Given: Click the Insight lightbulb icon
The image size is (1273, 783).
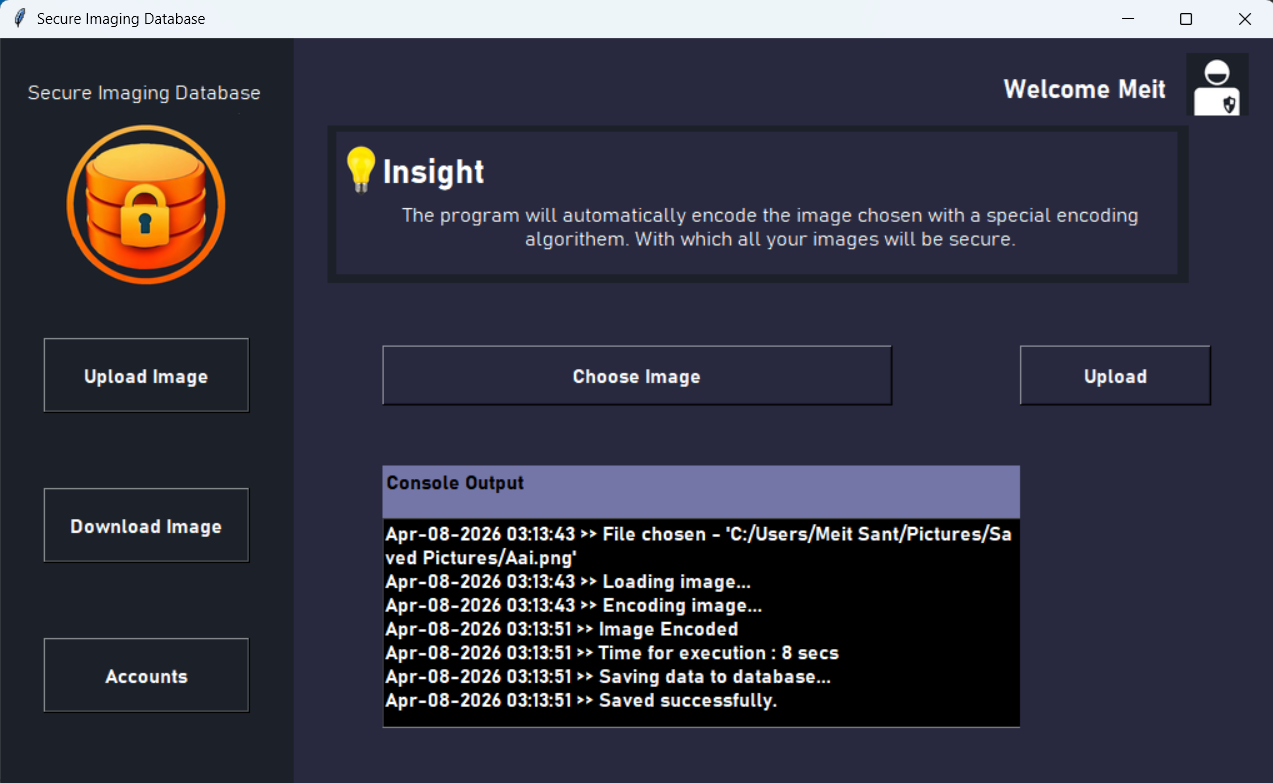Looking at the screenshot, I should click(x=360, y=169).
